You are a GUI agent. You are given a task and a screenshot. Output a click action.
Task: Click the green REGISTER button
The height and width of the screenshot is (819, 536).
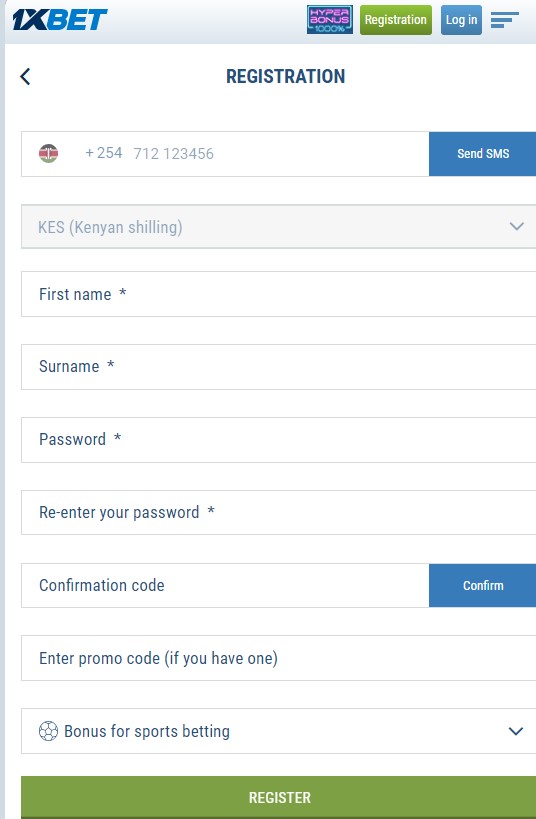coord(278,797)
